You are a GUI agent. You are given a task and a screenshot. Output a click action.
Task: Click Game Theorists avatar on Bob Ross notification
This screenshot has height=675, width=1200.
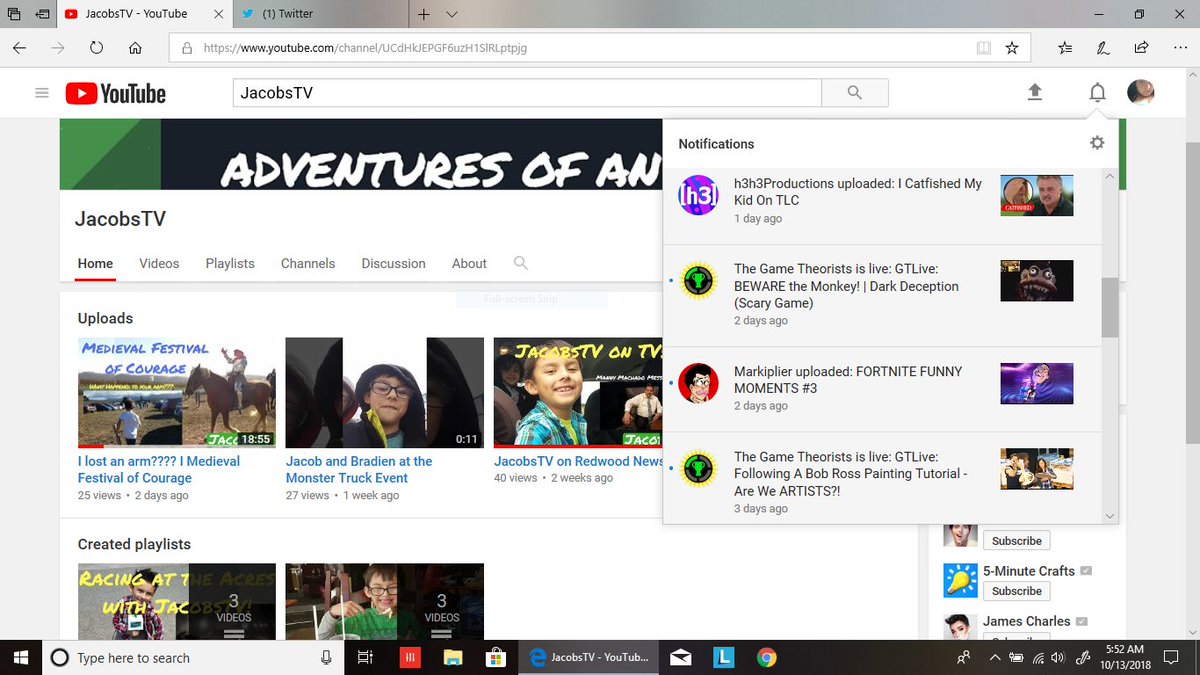pyautogui.click(x=698, y=469)
